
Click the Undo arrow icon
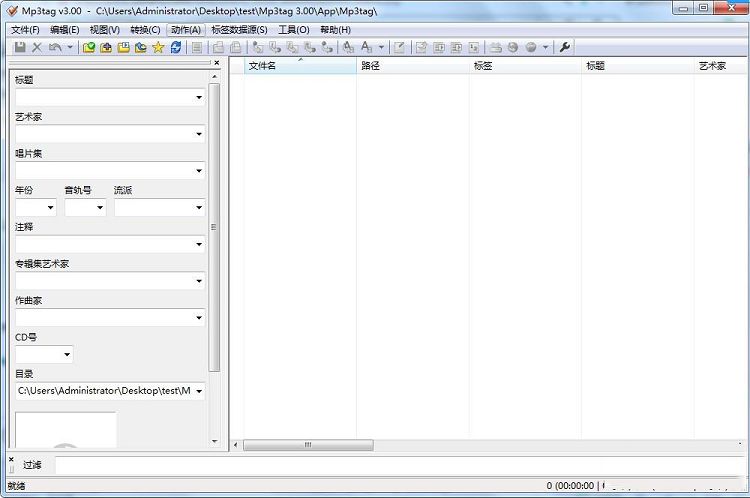(55, 47)
